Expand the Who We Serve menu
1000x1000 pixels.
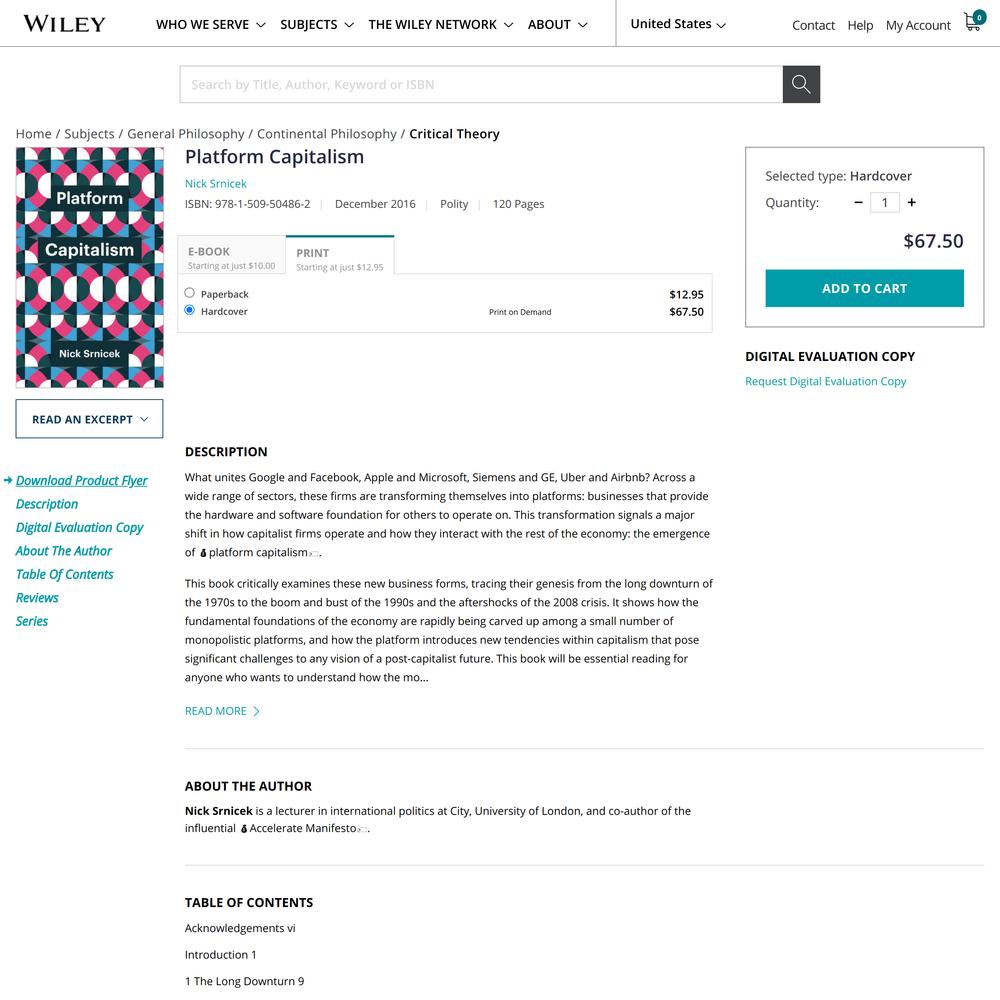(x=210, y=25)
